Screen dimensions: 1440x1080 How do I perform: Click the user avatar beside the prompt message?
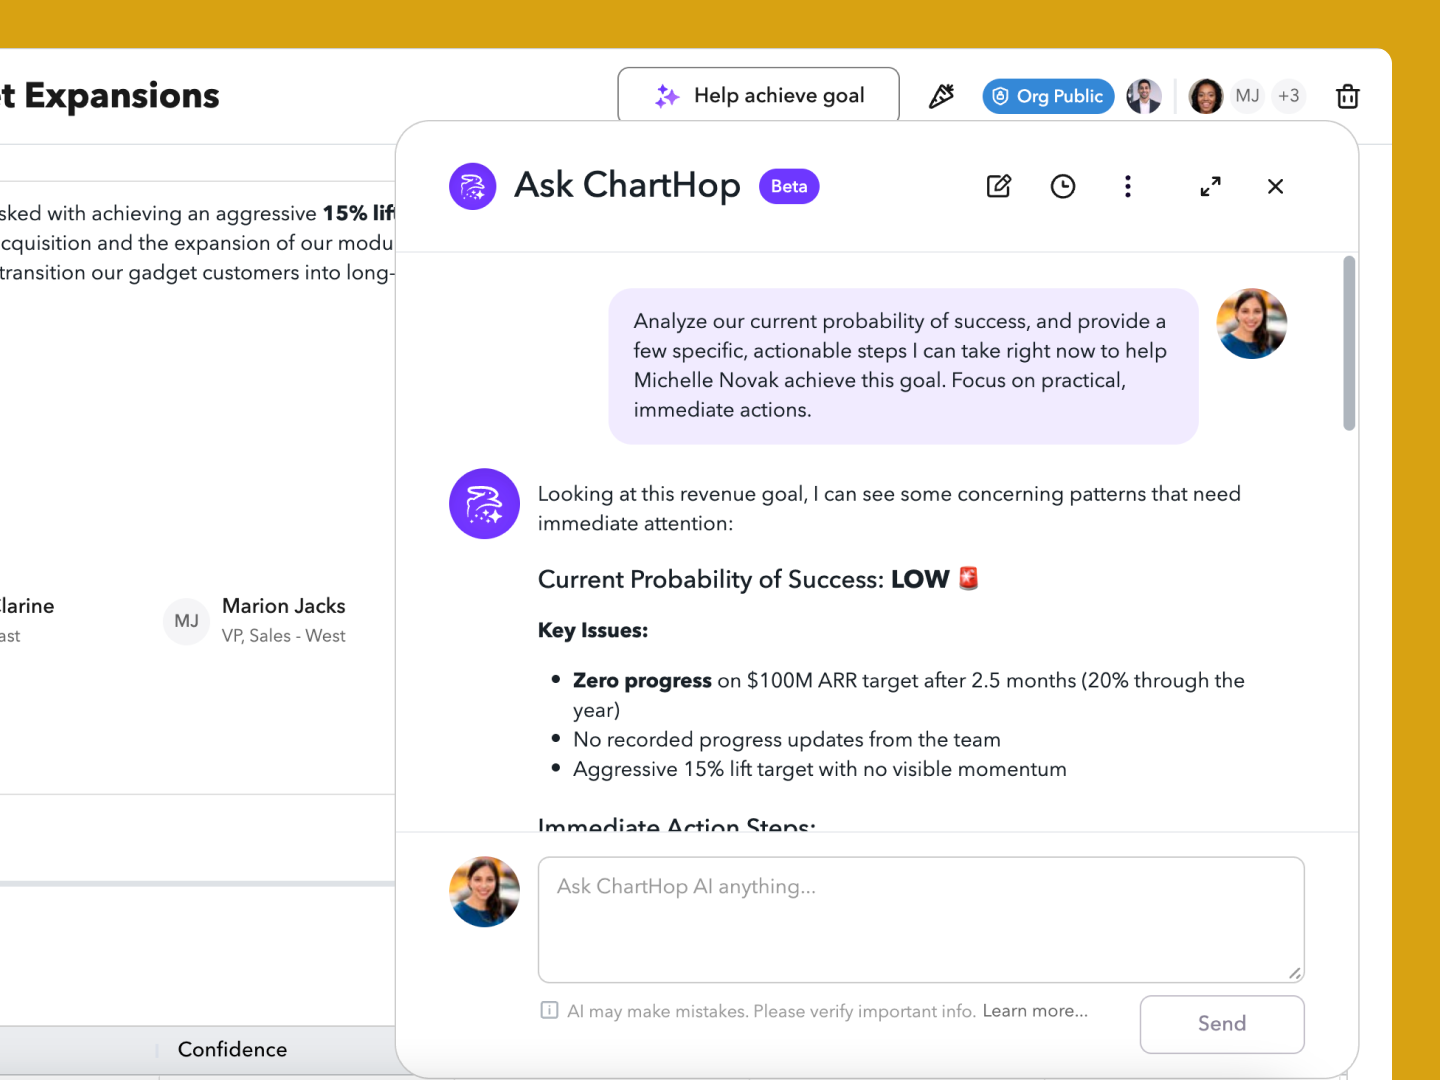coord(1251,324)
